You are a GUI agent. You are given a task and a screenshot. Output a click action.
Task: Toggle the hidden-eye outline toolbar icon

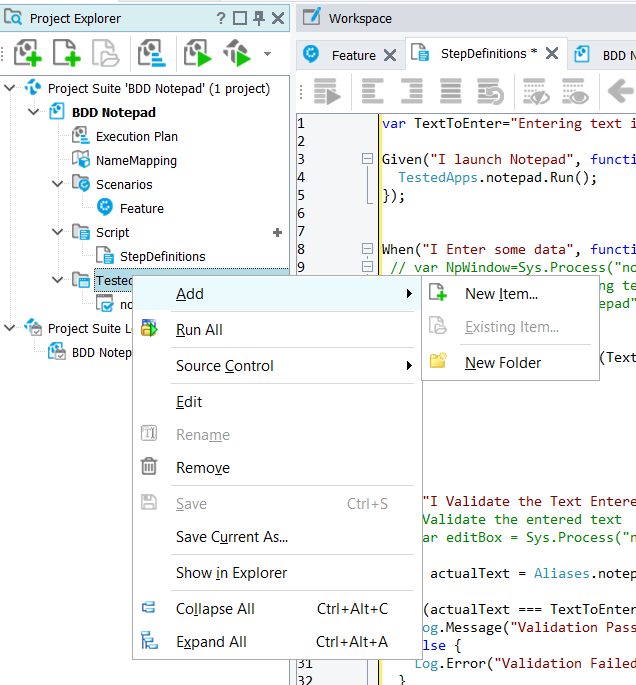pos(536,91)
